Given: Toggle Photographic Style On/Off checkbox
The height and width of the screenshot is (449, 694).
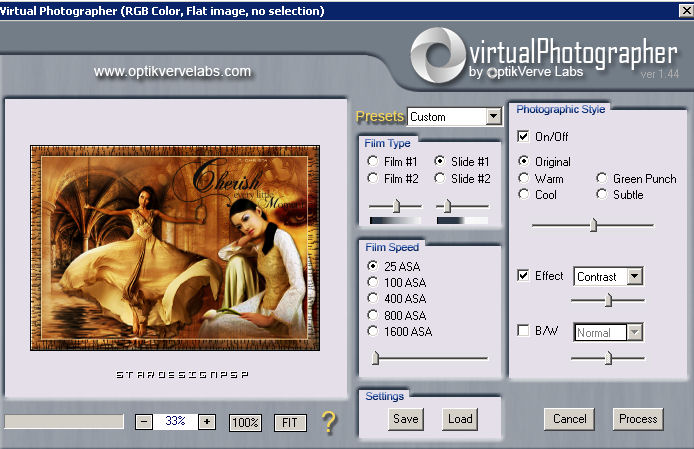Looking at the screenshot, I should (x=523, y=136).
